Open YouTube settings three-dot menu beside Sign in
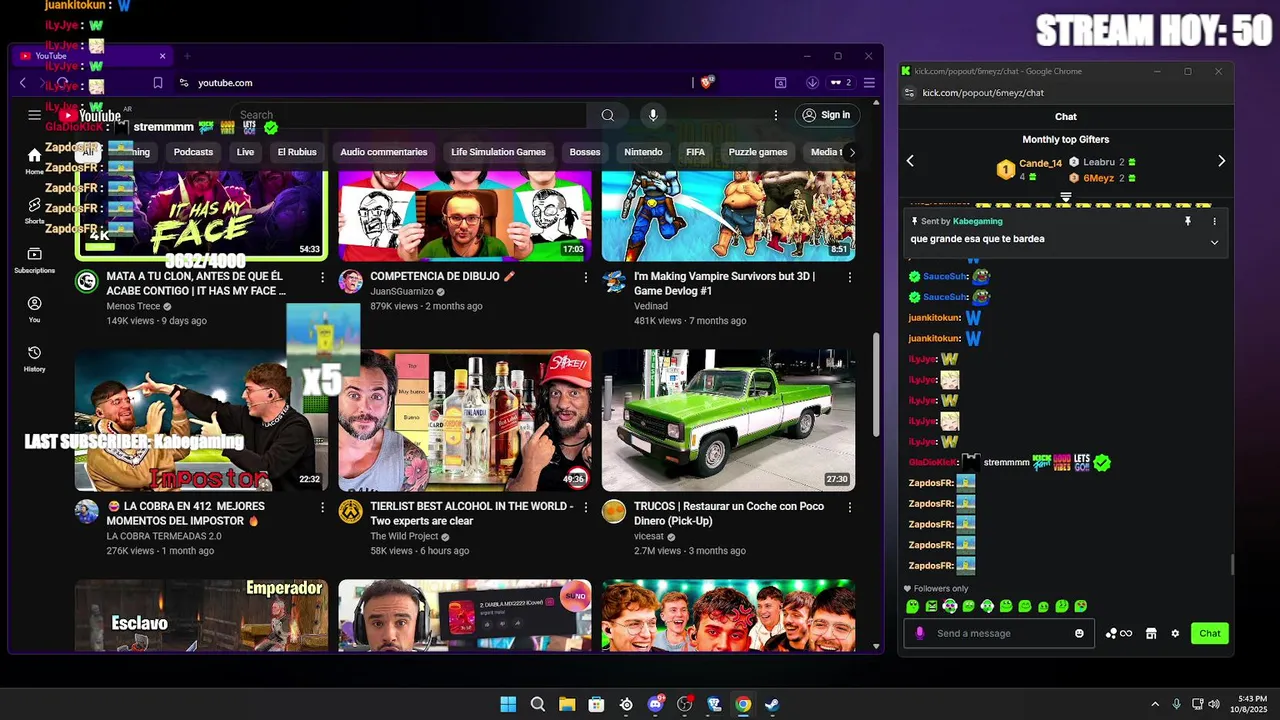The height and width of the screenshot is (720, 1280). tap(775, 115)
